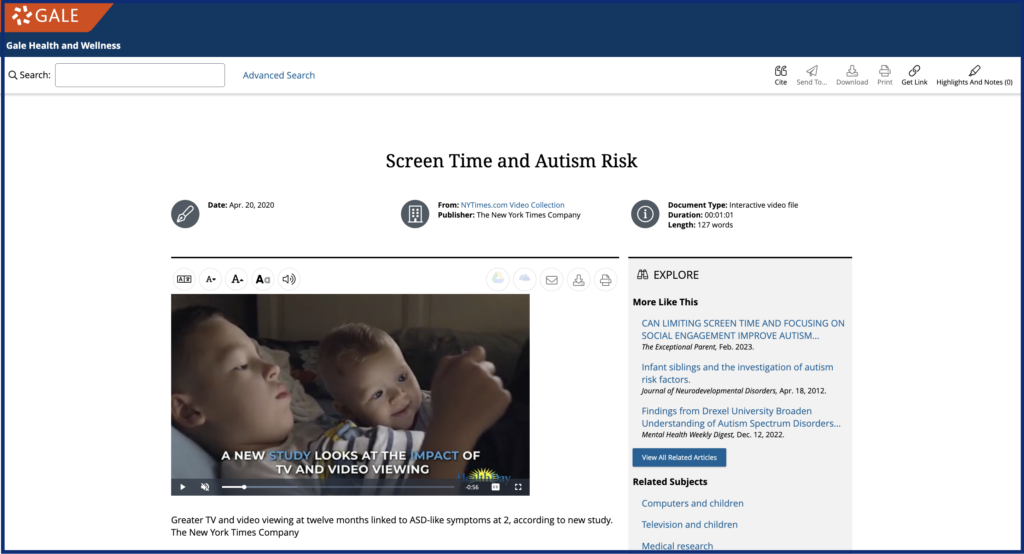Decrease font size dropdown button
The image size is (1024, 554).
211,280
